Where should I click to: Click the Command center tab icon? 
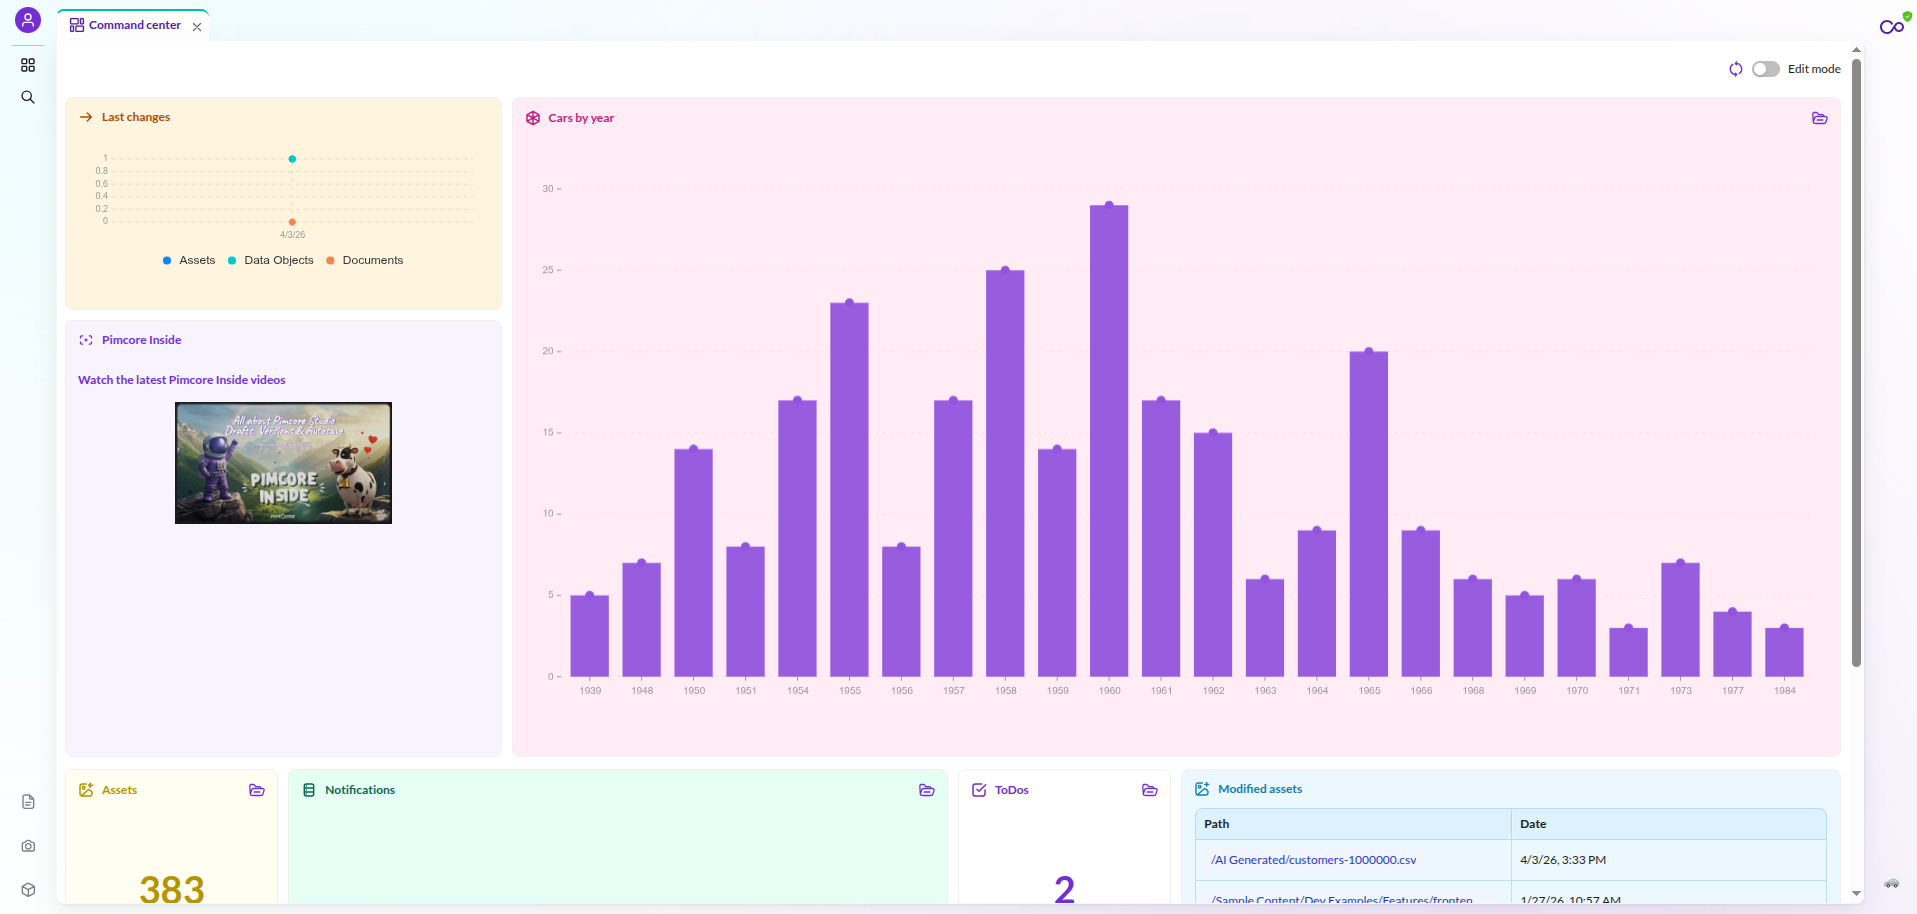click(x=76, y=25)
